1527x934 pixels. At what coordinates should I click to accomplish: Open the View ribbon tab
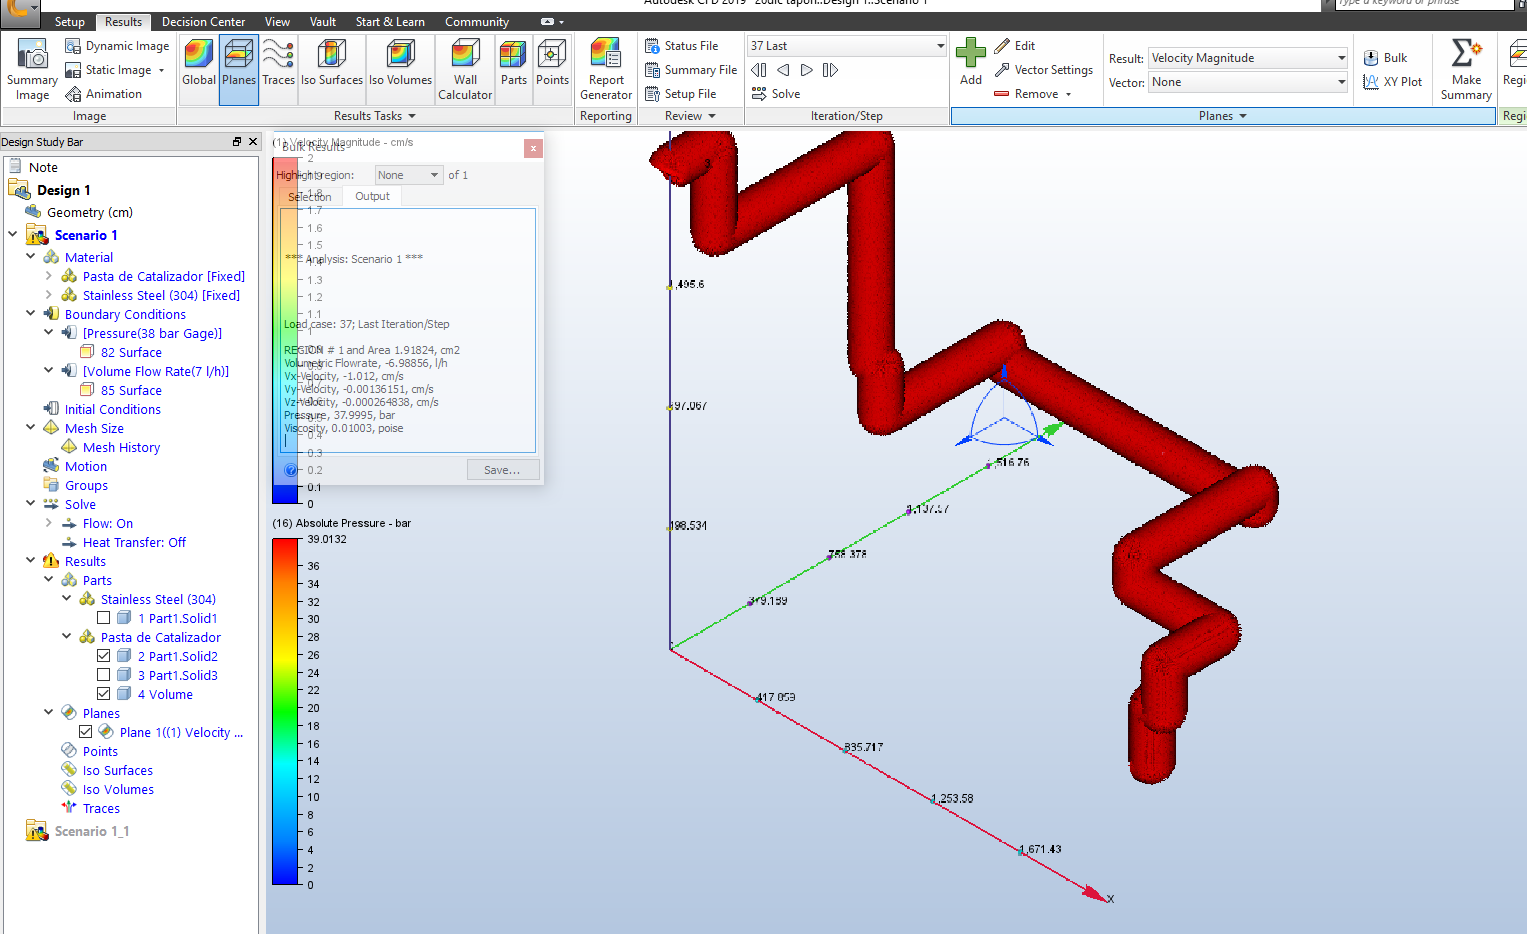[278, 22]
